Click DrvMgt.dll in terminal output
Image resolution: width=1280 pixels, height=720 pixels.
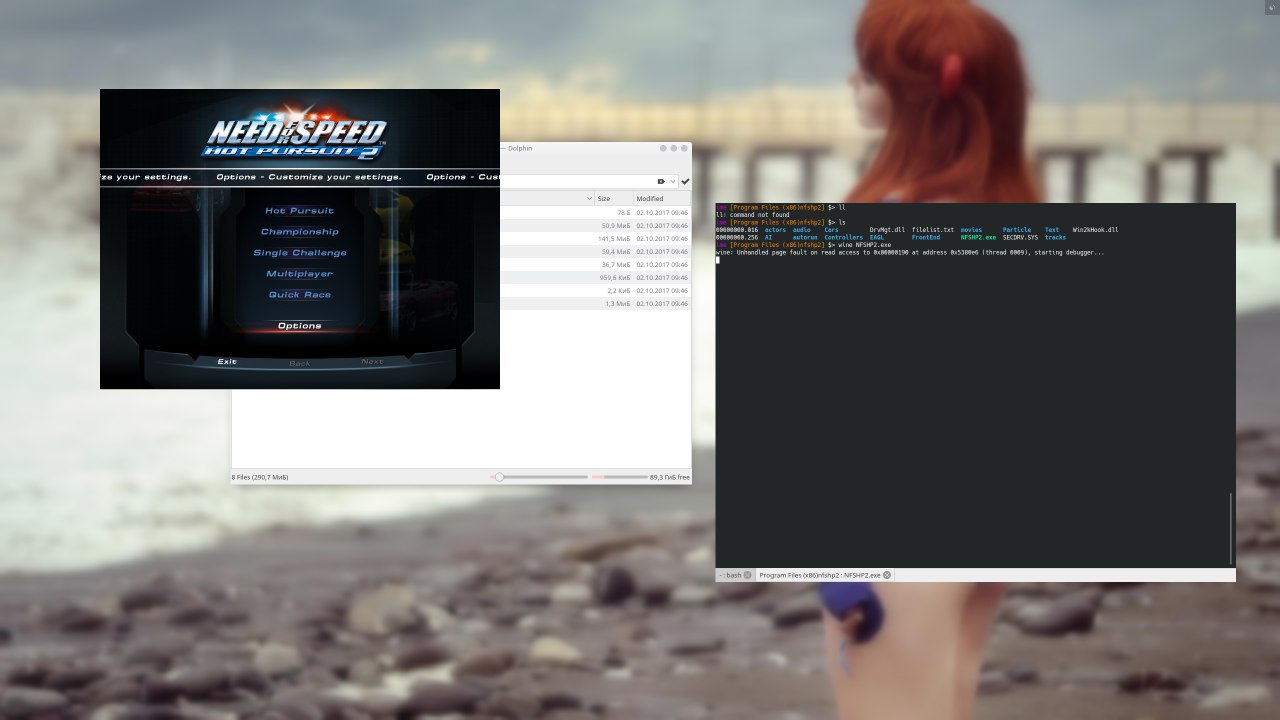tap(887, 230)
